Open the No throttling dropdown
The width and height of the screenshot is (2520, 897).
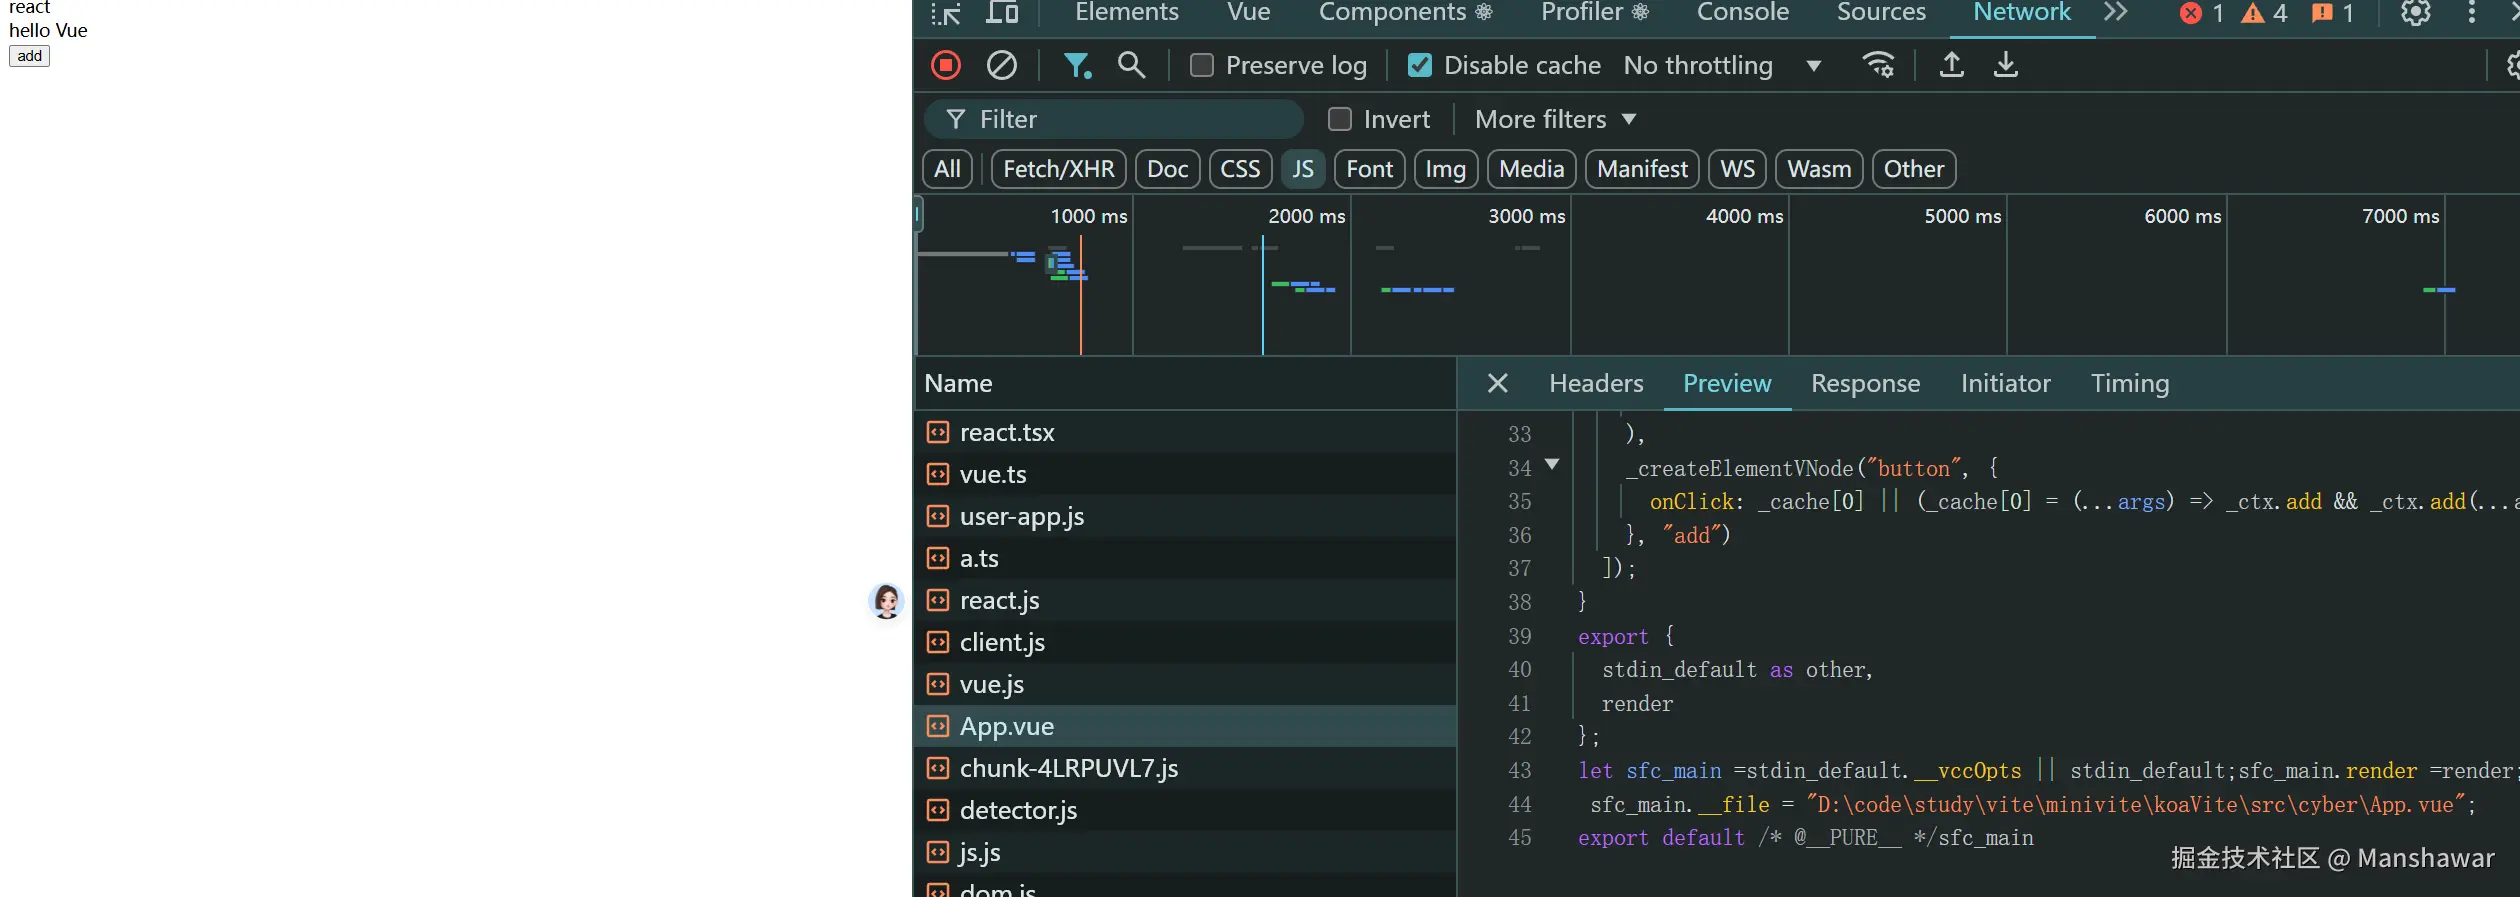point(1720,65)
